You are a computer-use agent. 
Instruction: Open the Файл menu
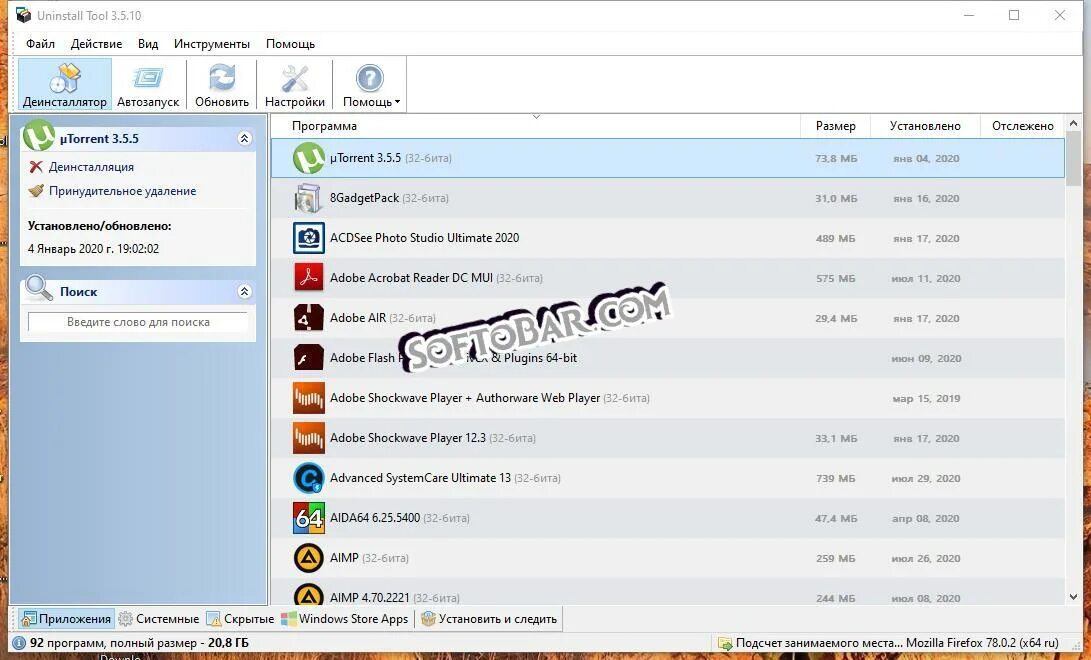tap(40, 44)
